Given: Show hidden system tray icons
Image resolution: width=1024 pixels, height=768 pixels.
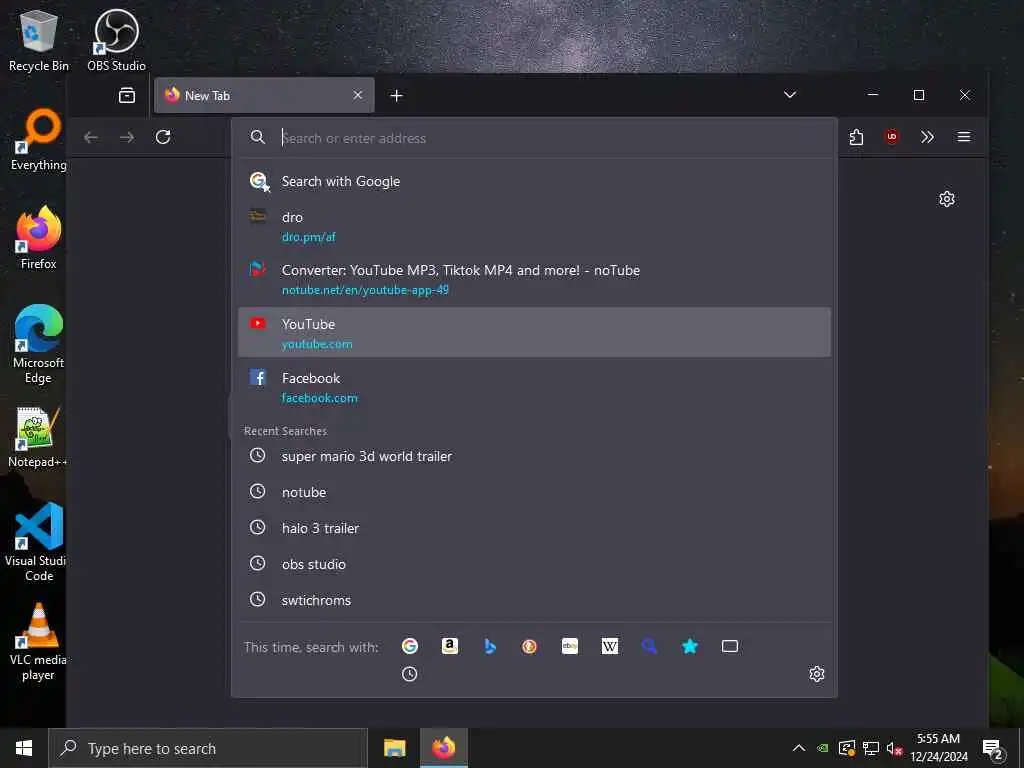Looking at the screenshot, I should tap(798, 748).
